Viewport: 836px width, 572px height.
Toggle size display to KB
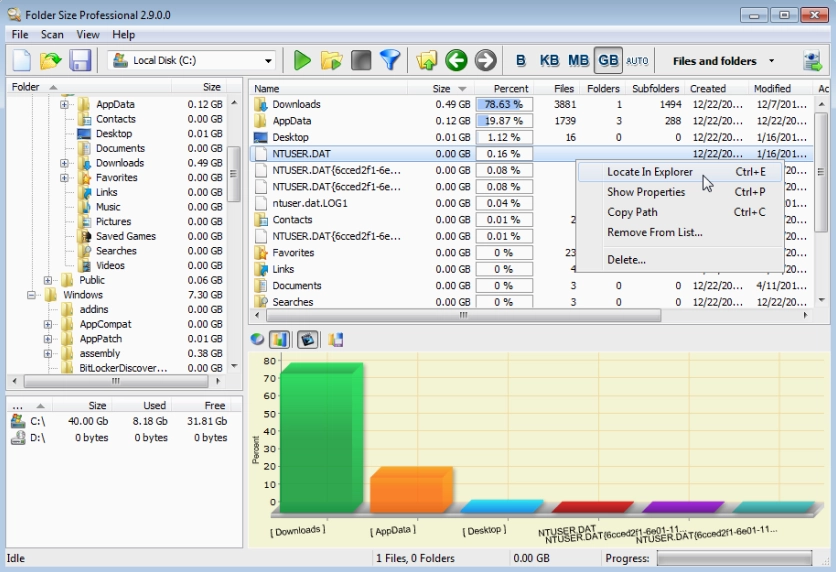[549, 61]
